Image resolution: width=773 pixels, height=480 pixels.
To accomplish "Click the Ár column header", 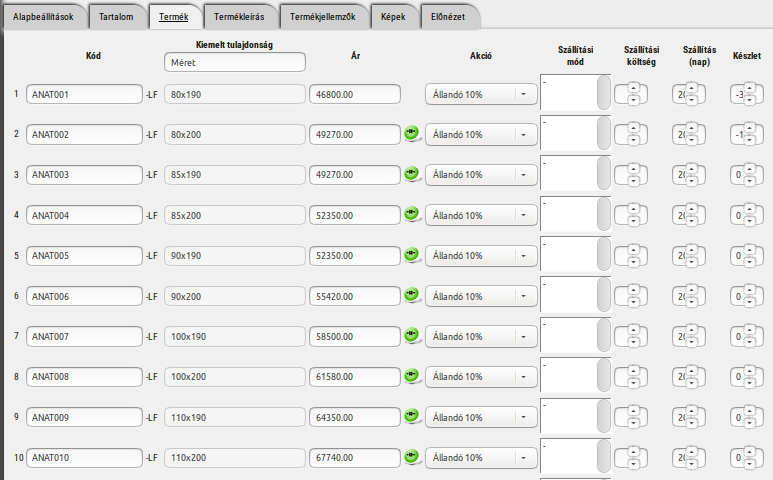I will pos(355,56).
